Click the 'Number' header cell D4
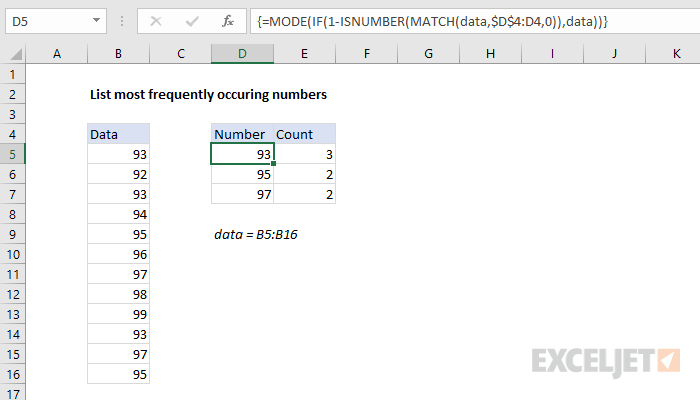Screen dimensions: 700x400 click(x=242, y=134)
